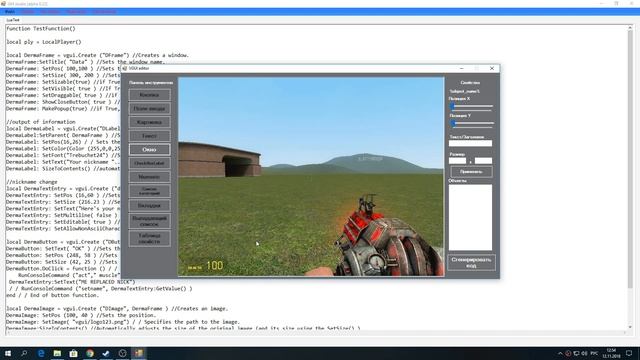Open the checkmark app on taskbar
Screen dimensions: 640x360
tap(106, 353)
